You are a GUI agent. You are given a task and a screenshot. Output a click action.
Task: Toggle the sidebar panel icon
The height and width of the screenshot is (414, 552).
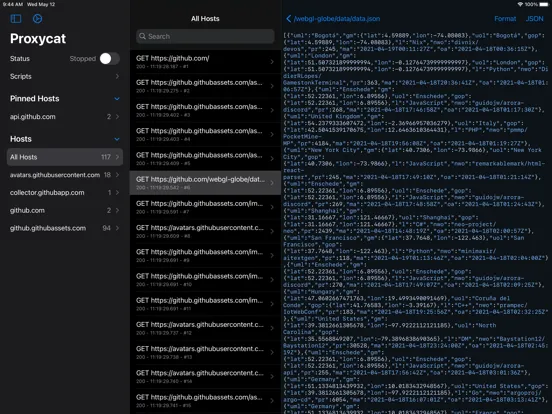click(16, 19)
